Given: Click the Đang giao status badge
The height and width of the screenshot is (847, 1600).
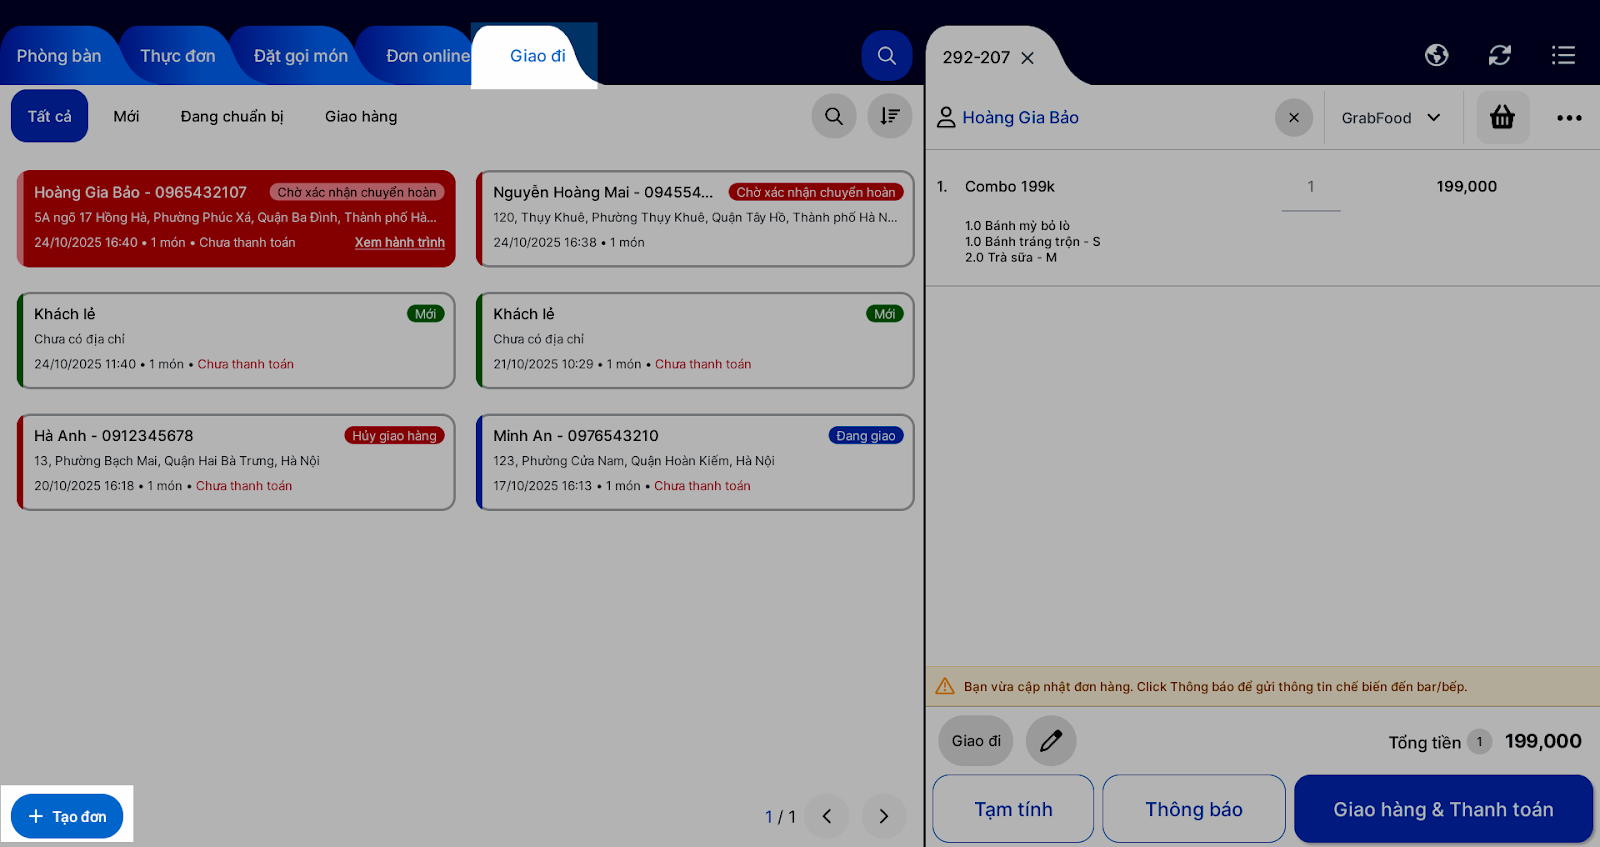Looking at the screenshot, I should [x=866, y=436].
